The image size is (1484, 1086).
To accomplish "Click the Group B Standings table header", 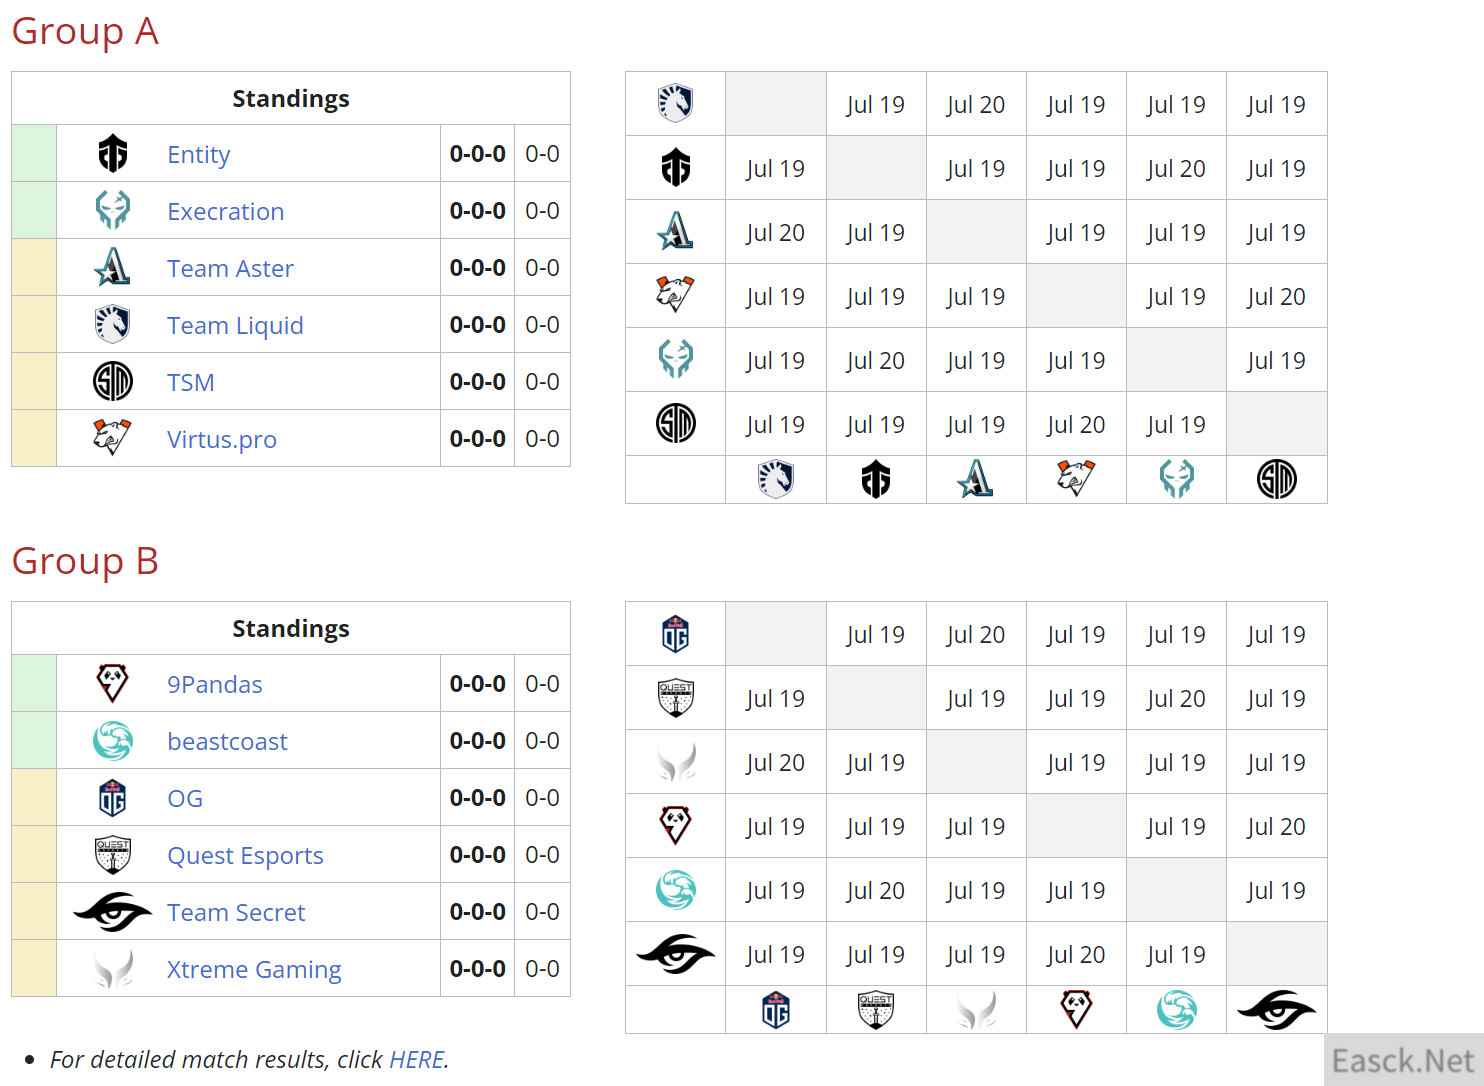I will (290, 628).
